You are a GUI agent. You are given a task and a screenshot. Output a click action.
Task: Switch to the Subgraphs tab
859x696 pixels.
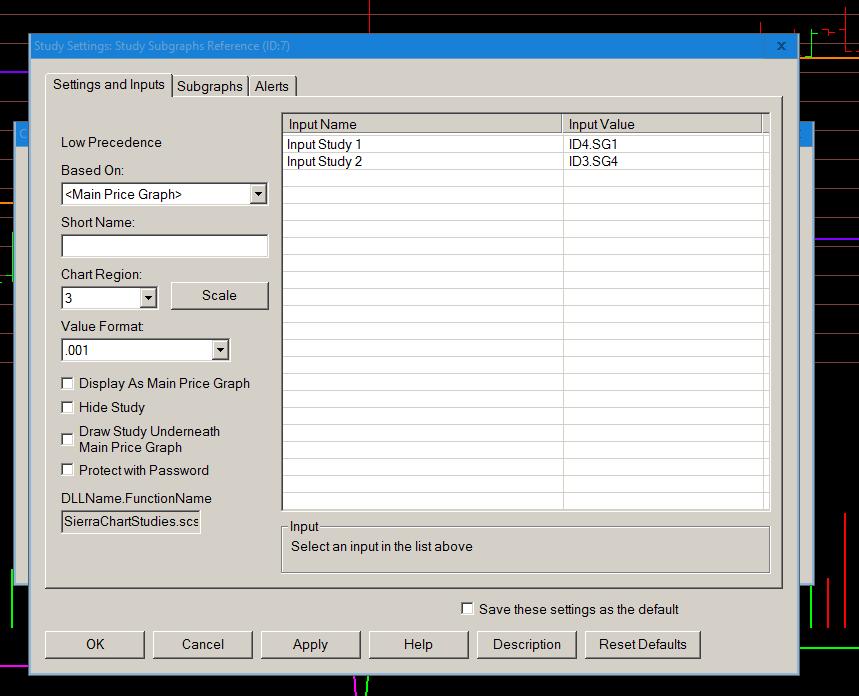210,87
